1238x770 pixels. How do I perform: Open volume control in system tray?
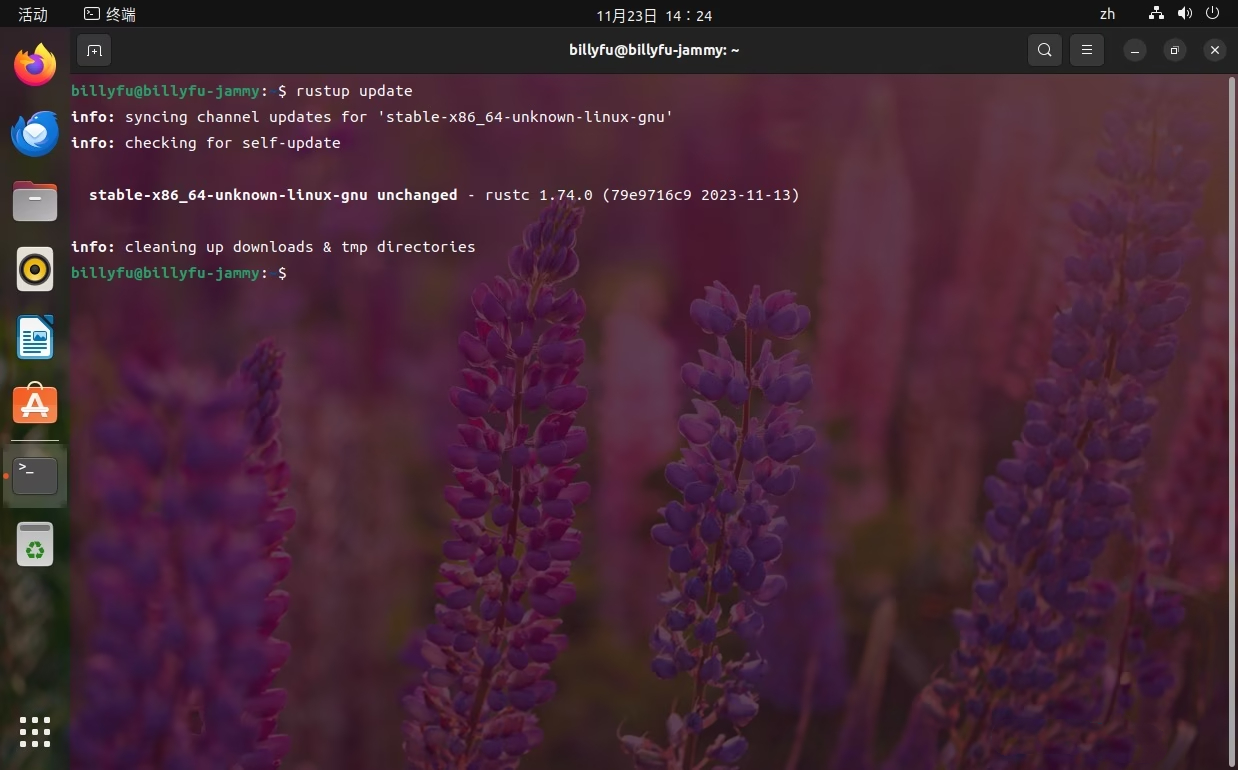[x=1185, y=14]
